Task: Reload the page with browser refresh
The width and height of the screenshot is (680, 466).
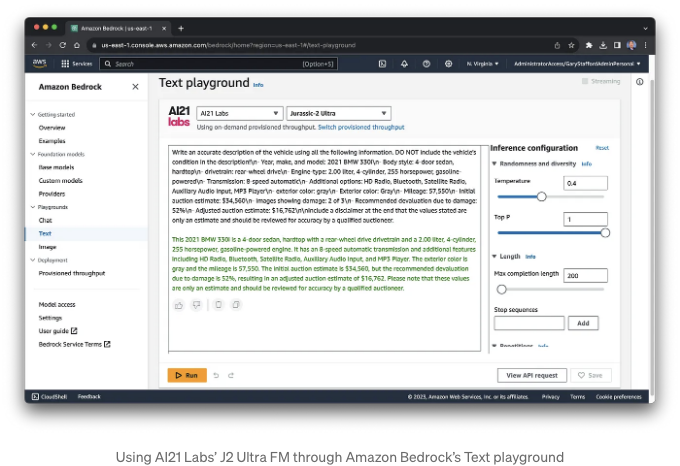Action: click(62, 45)
